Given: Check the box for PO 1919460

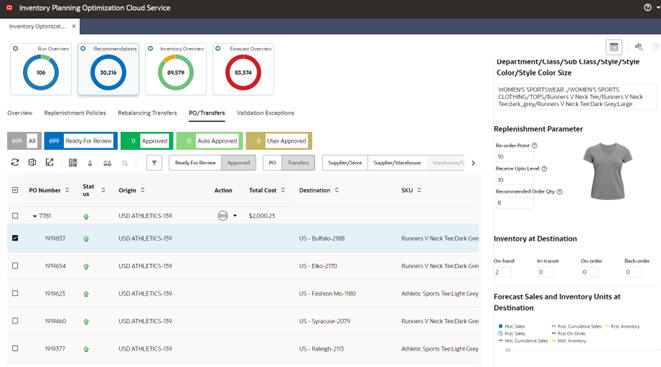Looking at the screenshot, I should click(x=15, y=321).
